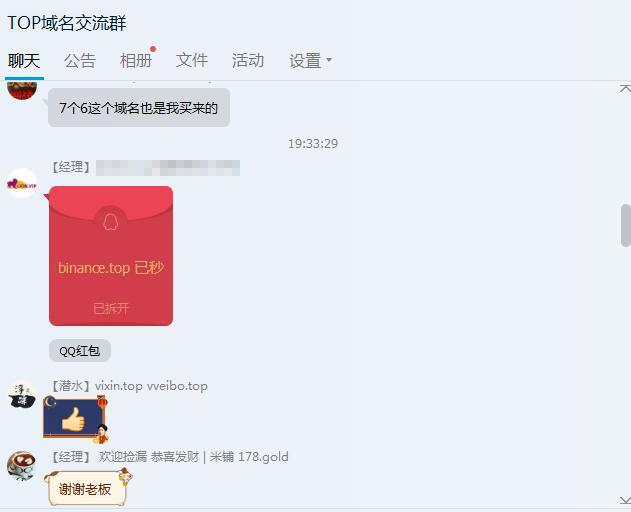
Task: Open the binance.top red envelope
Action: pyautogui.click(x=111, y=256)
